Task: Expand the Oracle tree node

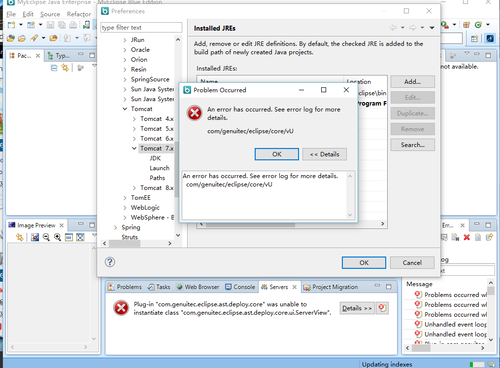Action: pos(125,50)
